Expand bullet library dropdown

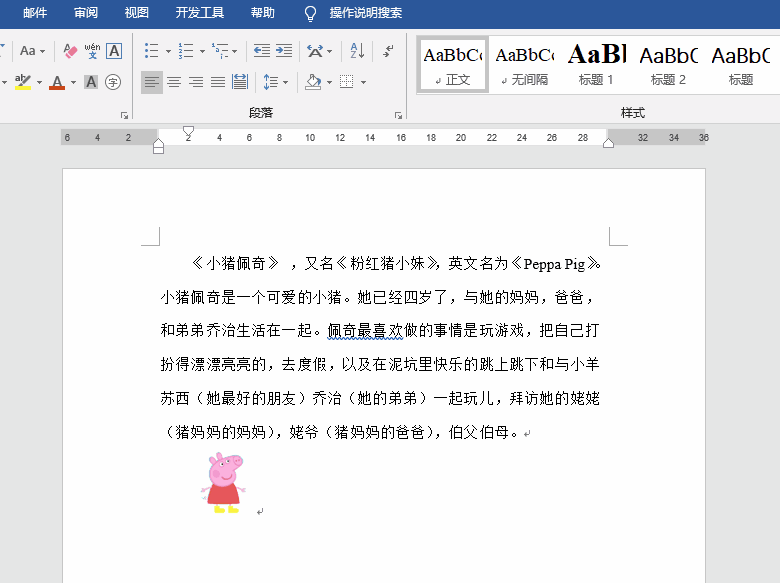tap(168, 51)
